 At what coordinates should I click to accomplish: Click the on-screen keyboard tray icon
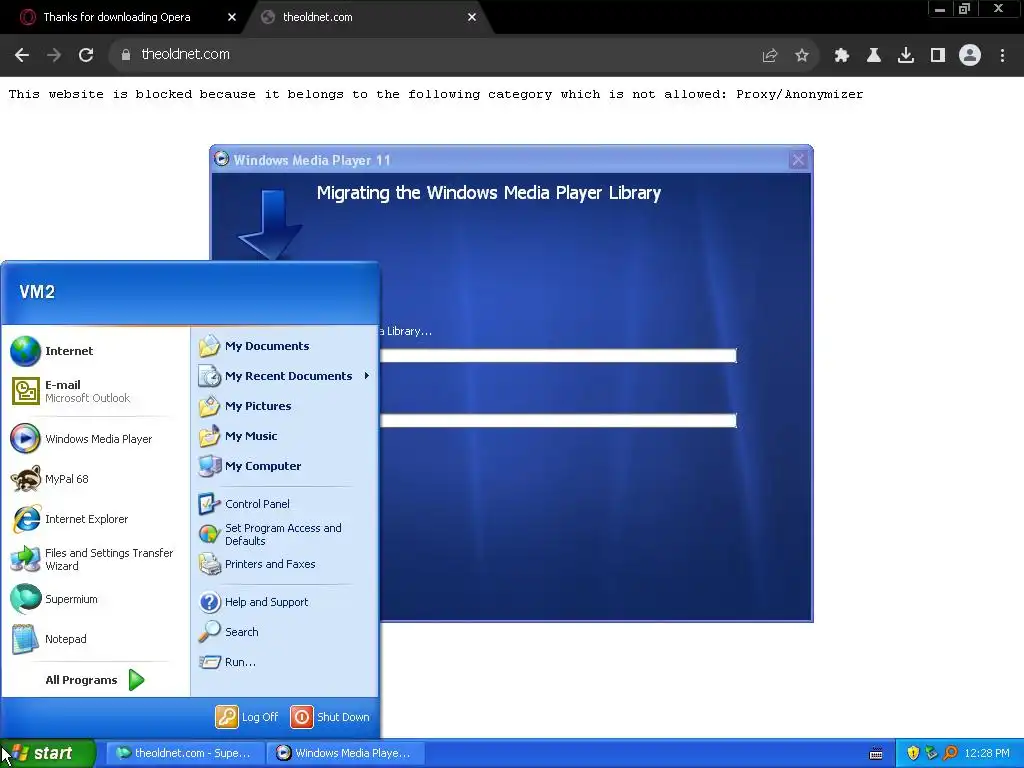(x=876, y=754)
